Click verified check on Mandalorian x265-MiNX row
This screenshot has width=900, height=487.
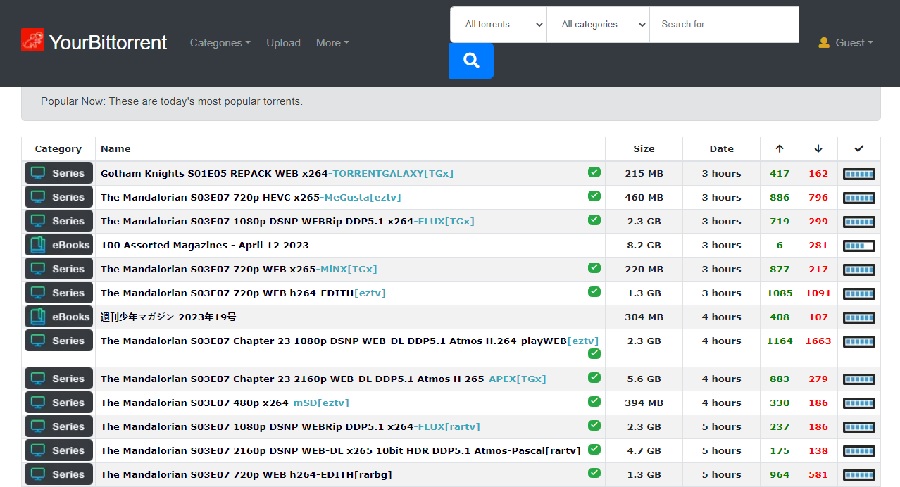(594, 268)
